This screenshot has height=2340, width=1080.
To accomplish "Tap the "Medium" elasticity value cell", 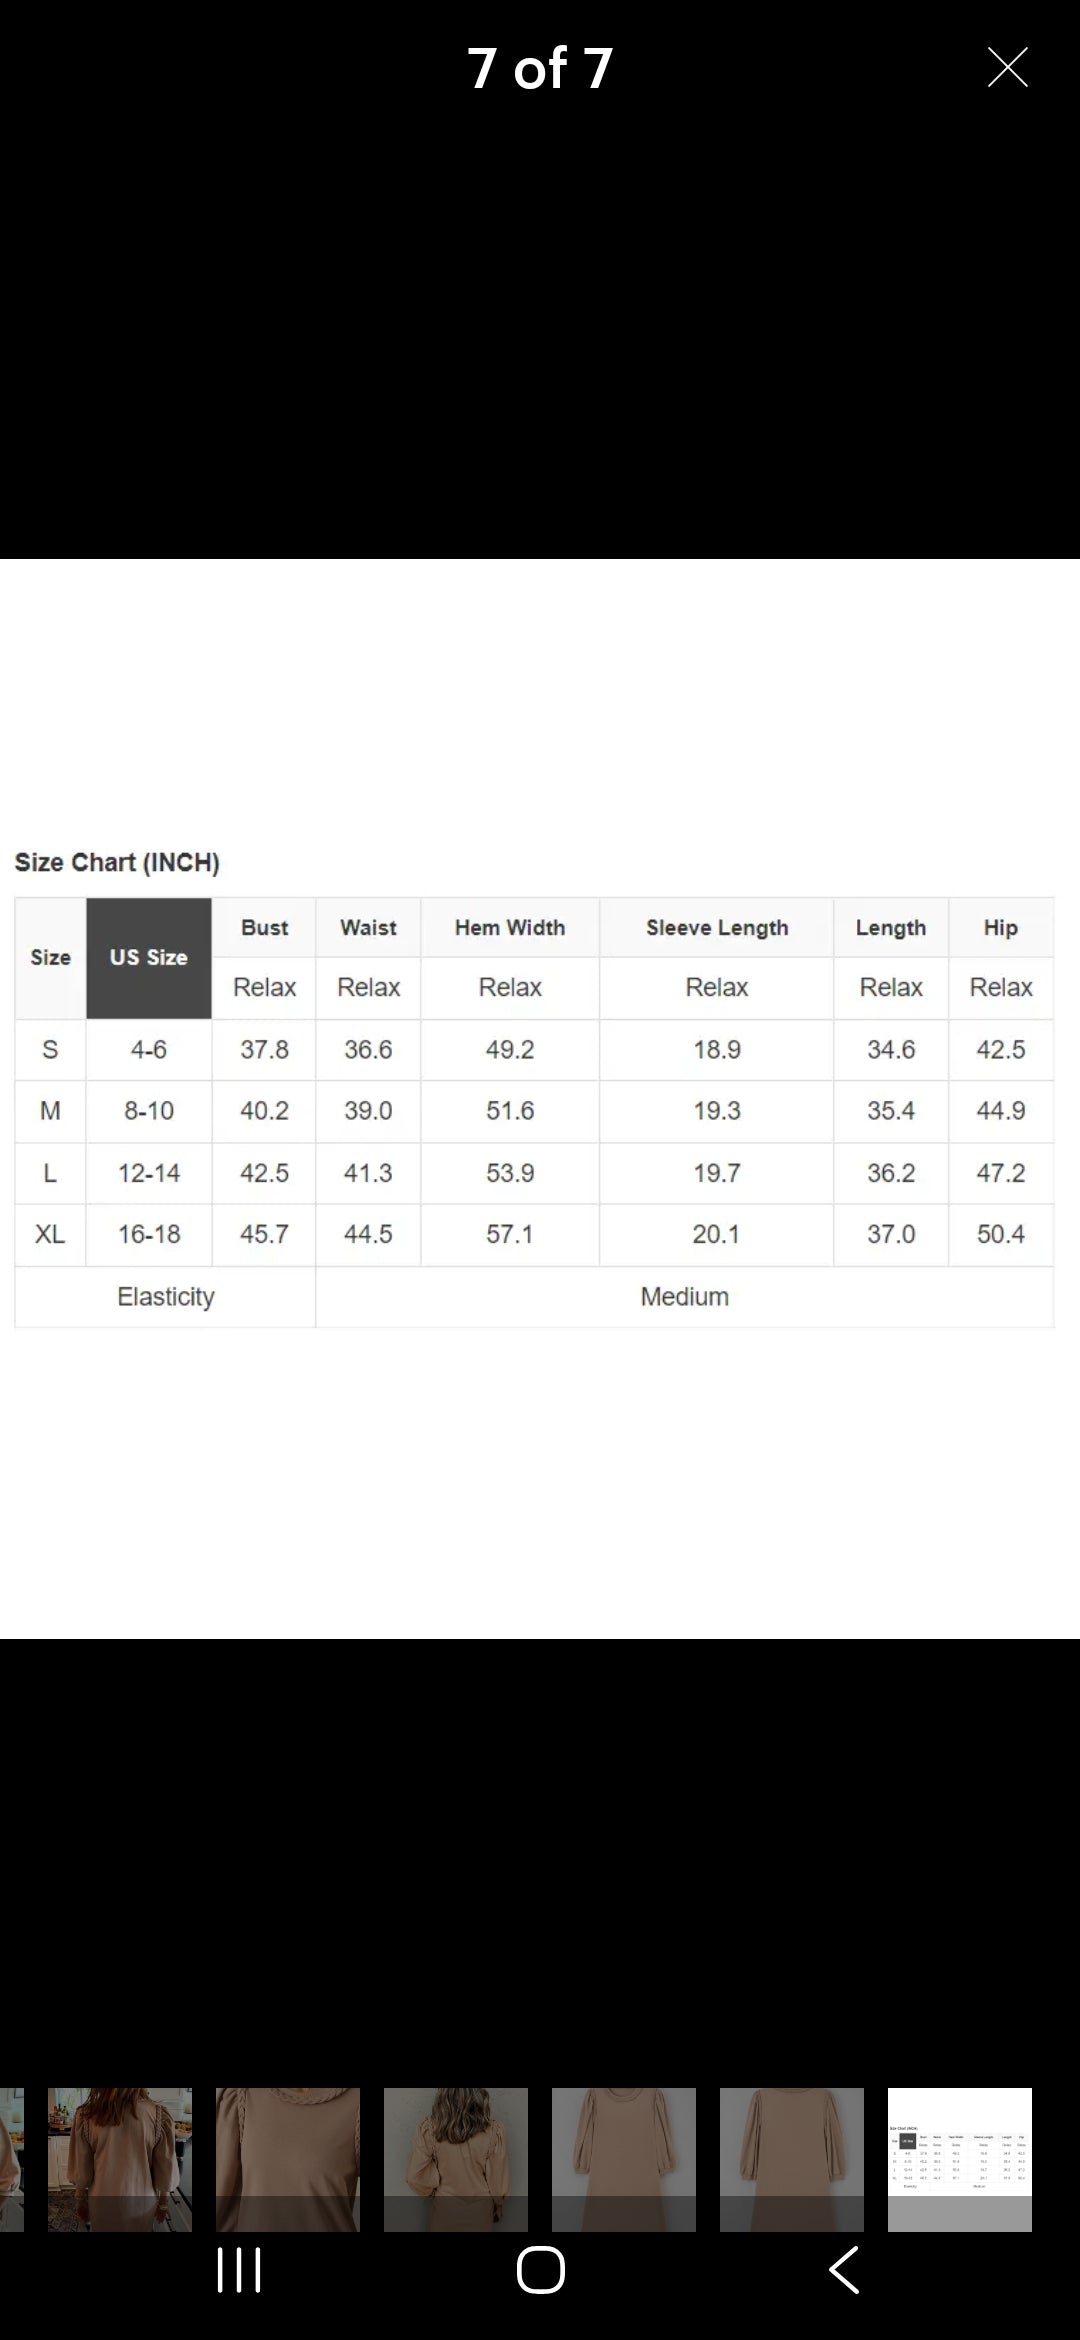I will pos(684,1296).
